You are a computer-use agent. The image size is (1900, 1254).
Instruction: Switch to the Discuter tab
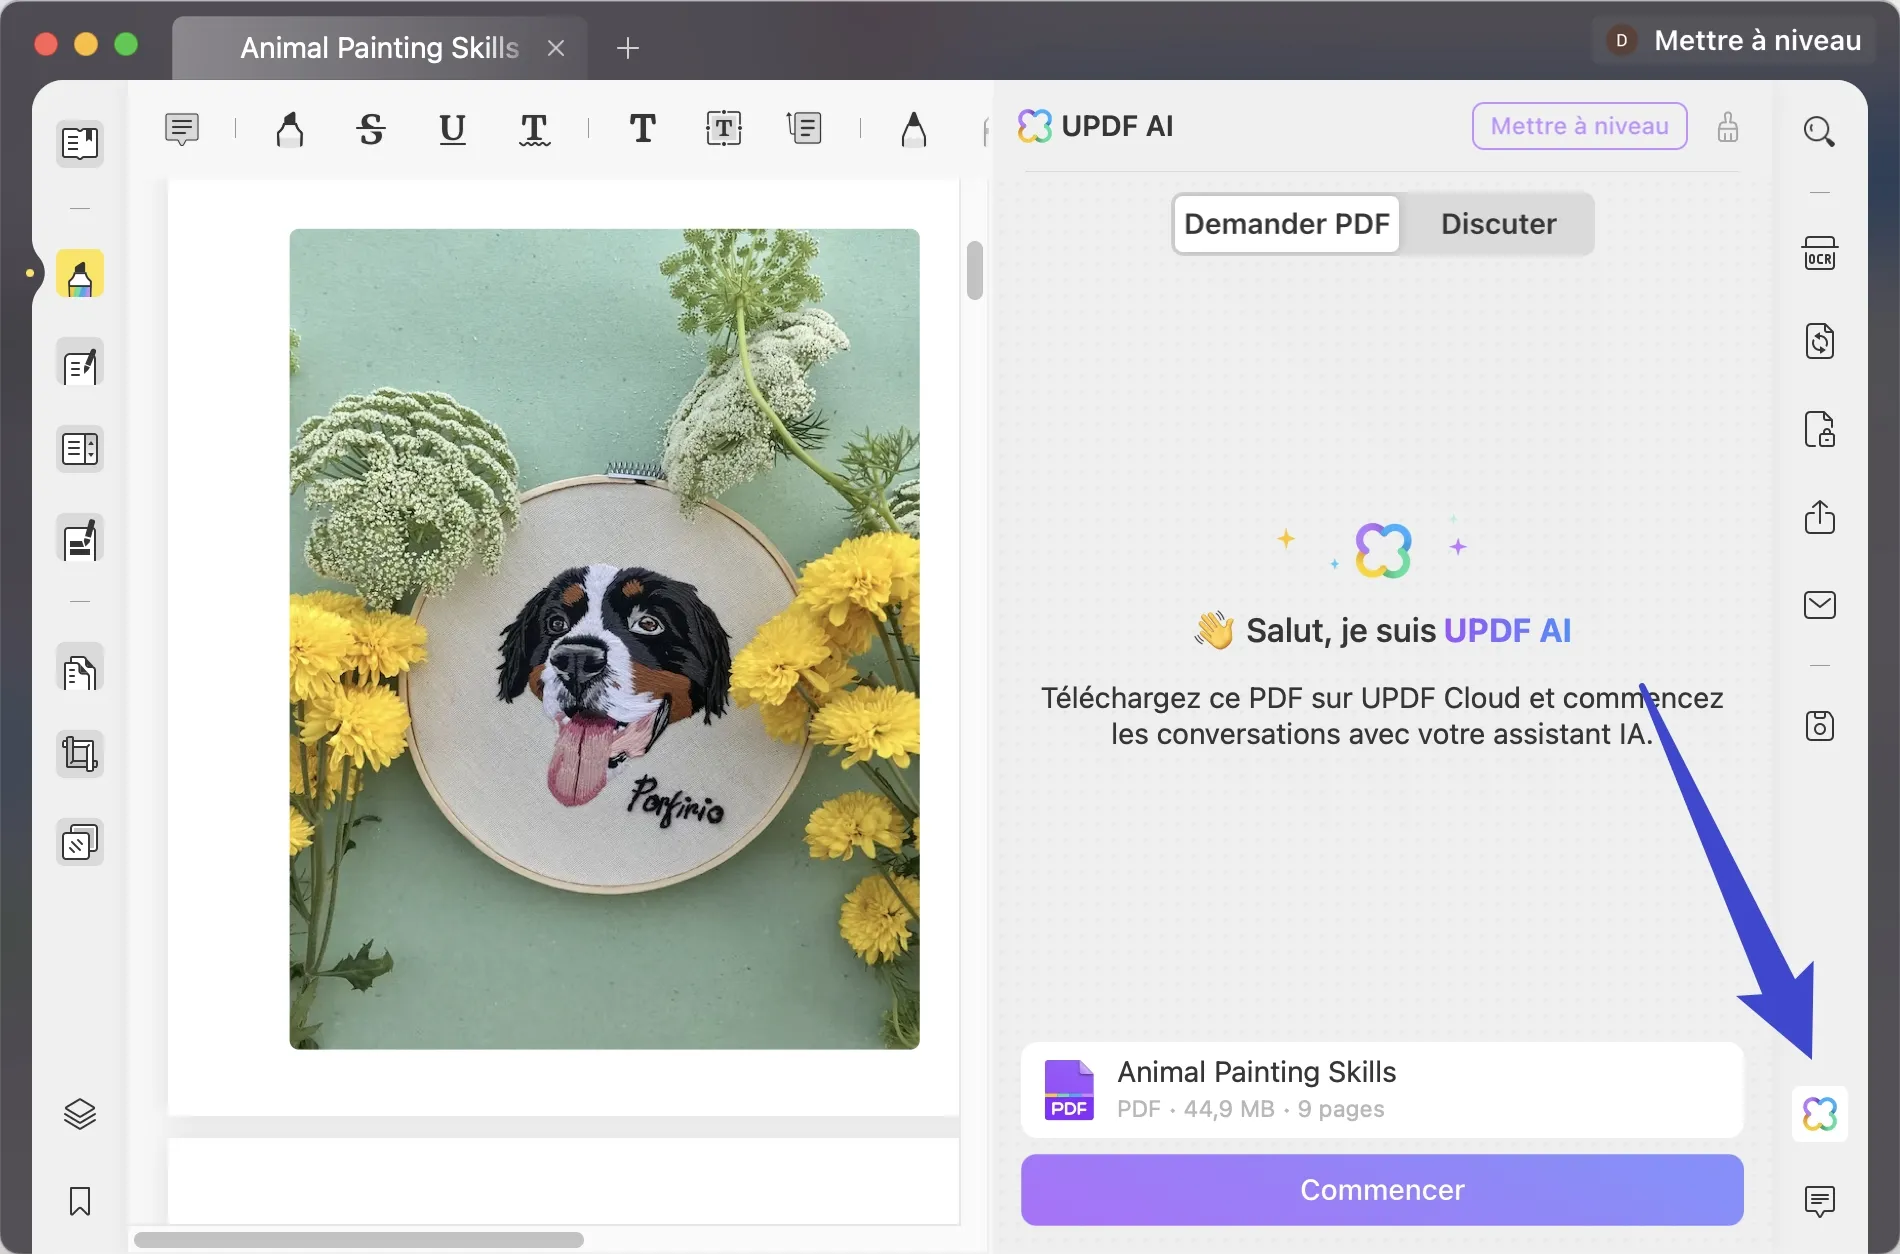[1497, 223]
